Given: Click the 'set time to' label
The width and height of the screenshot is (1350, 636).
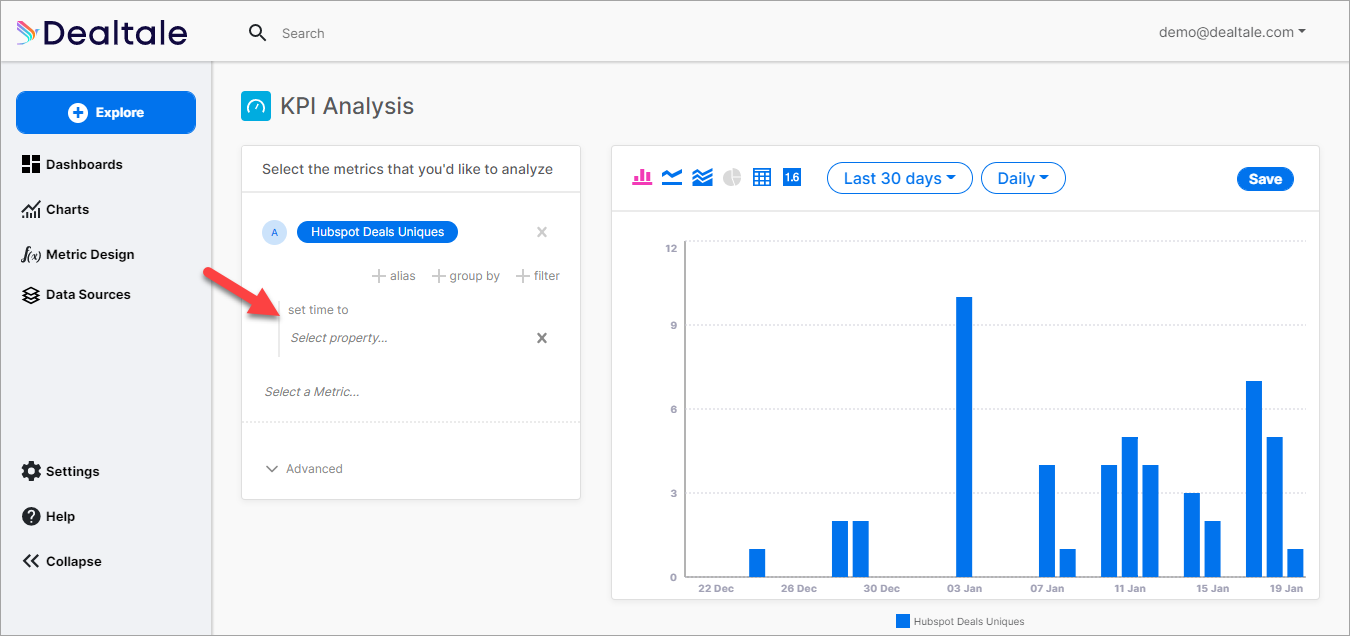Looking at the screenshot, I should pyautogui.click(x=318, y=310).
